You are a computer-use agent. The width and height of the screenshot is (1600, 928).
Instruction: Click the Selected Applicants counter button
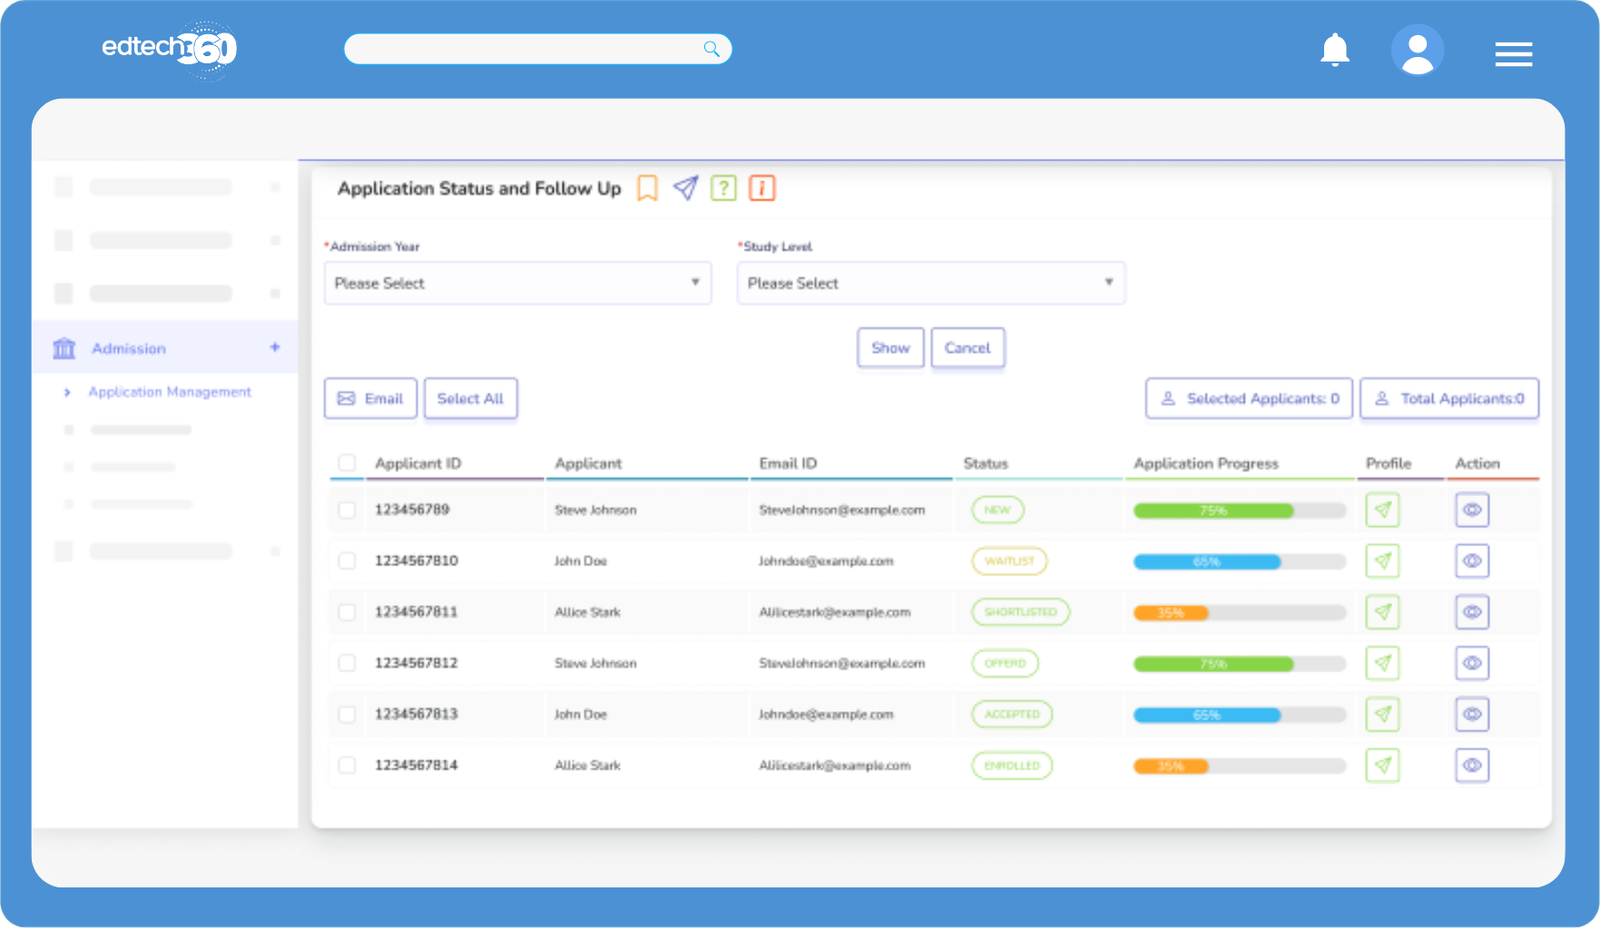[1249, 398]
